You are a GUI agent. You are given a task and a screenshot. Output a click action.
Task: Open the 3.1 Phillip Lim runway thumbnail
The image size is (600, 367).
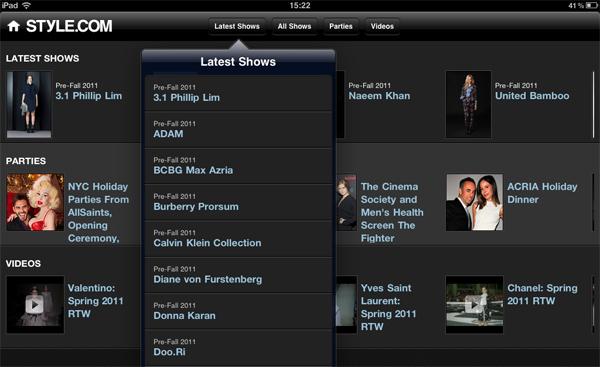point(29,104)
